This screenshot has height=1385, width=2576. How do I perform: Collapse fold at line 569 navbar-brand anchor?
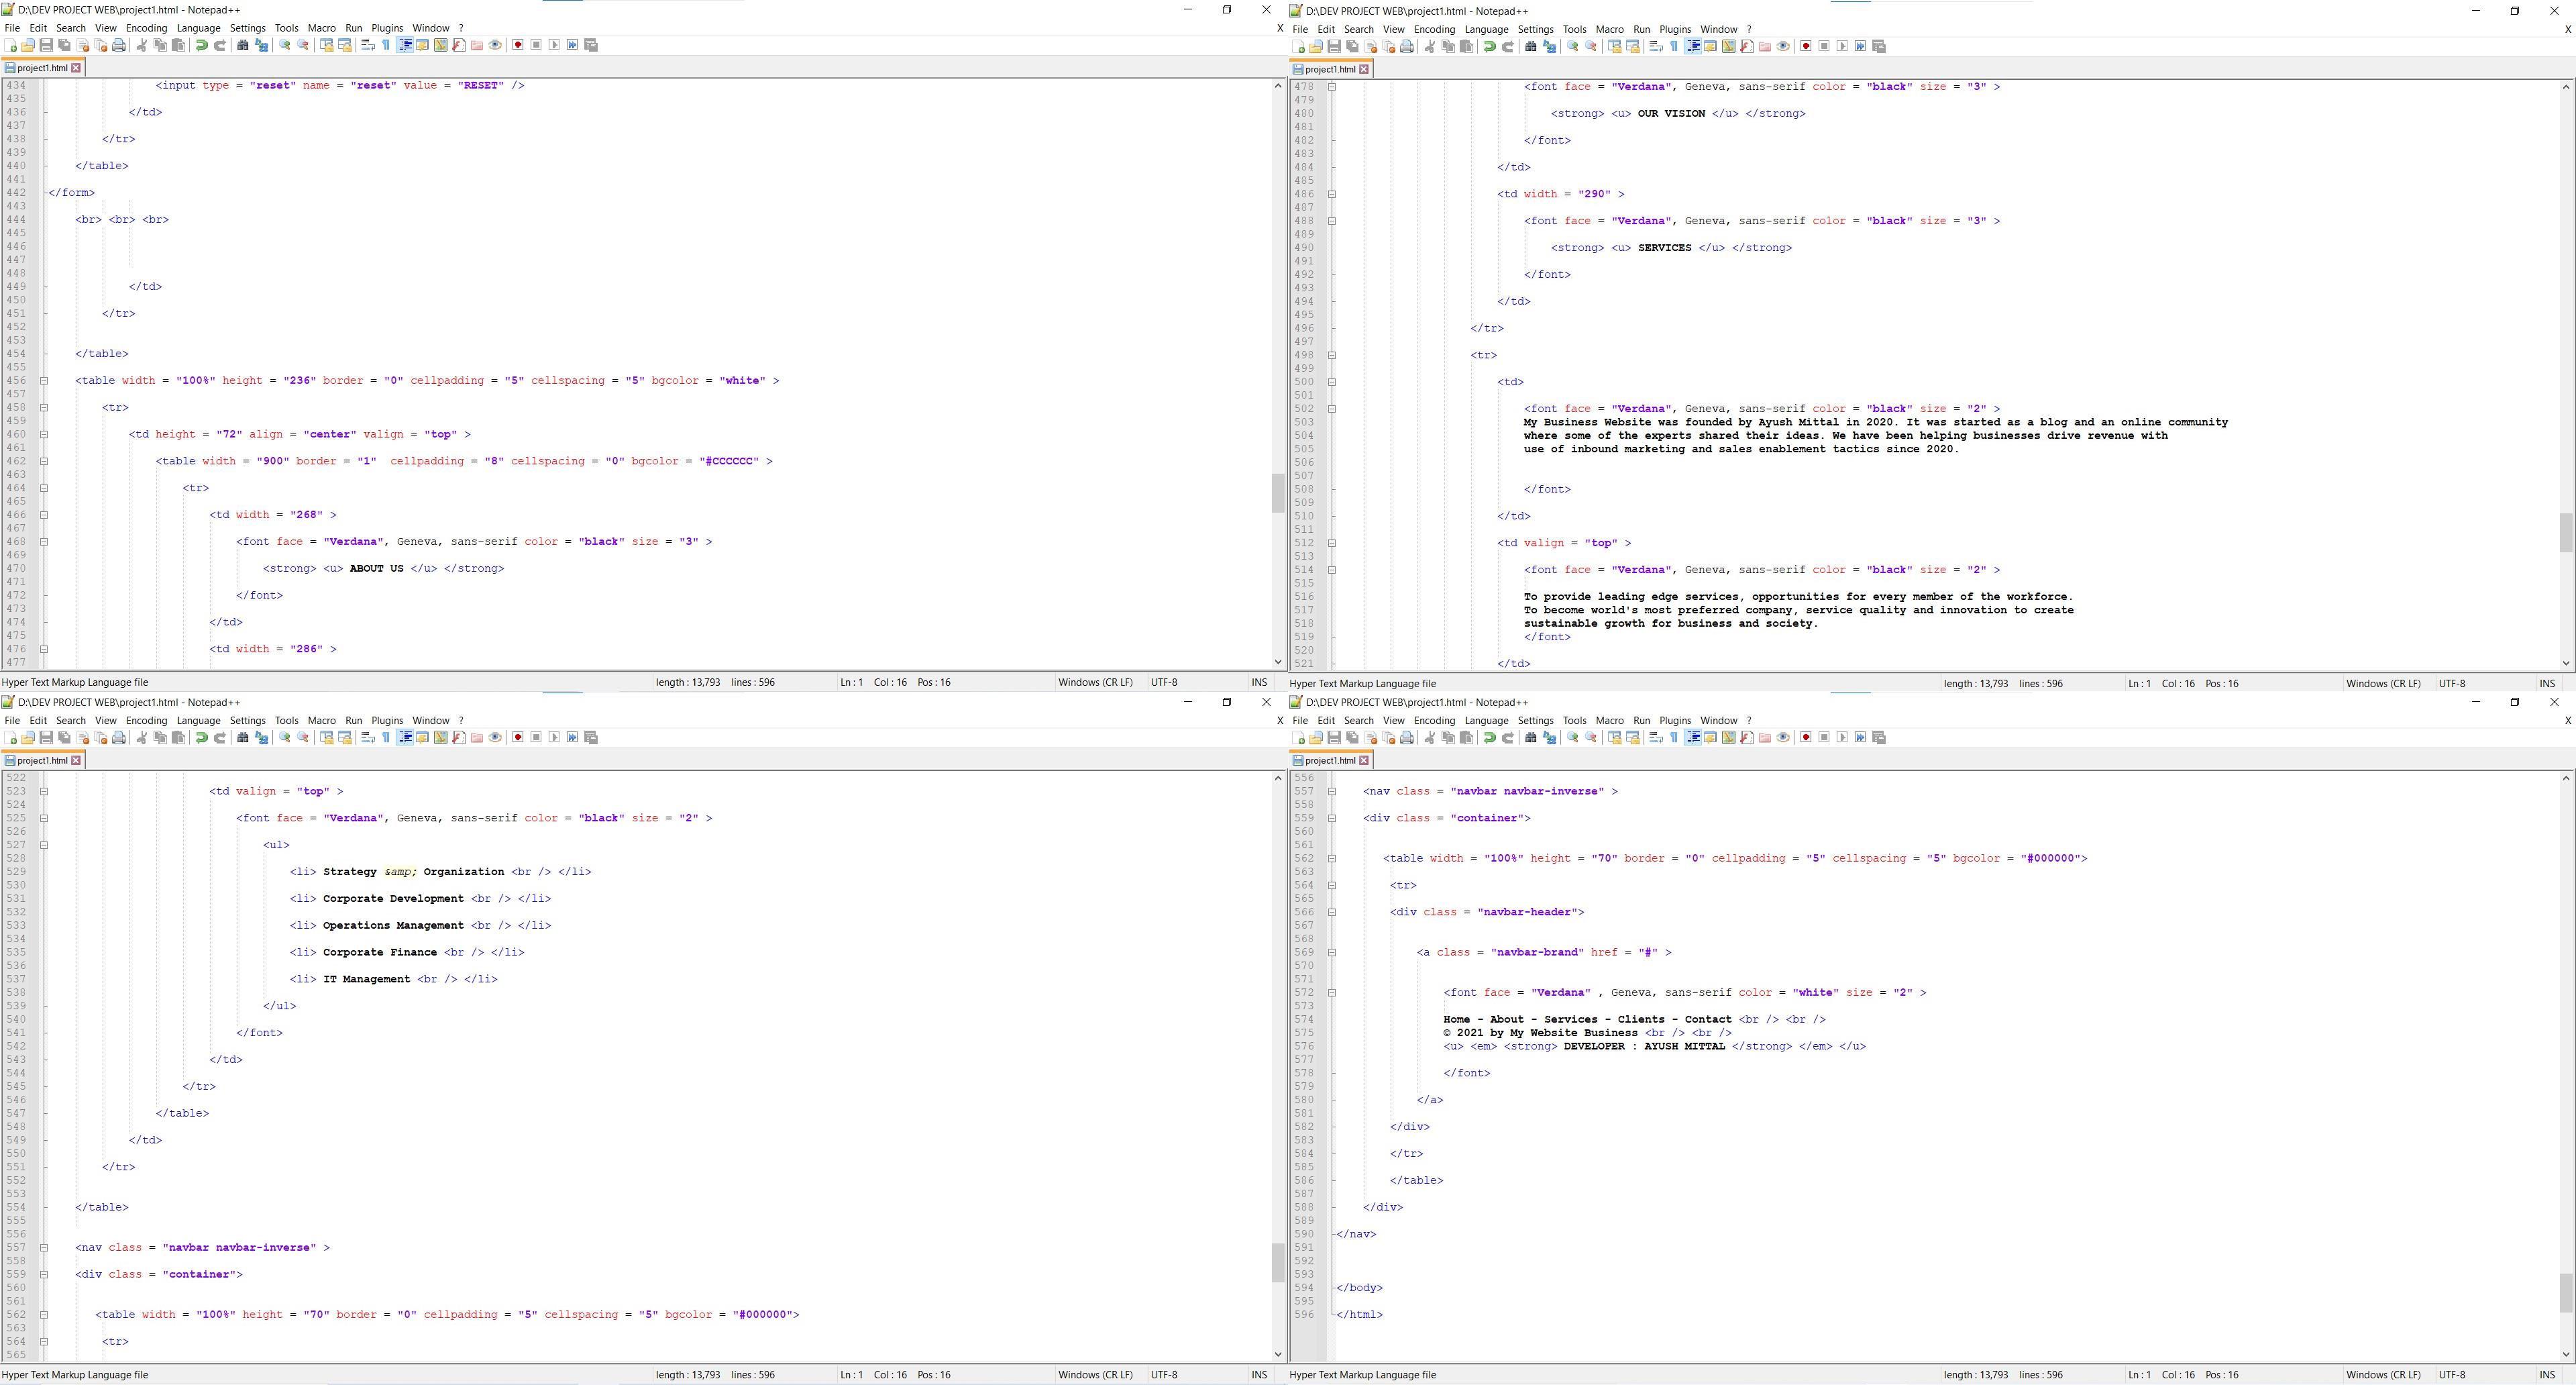pyautogui.click(x=1332, y=953)
